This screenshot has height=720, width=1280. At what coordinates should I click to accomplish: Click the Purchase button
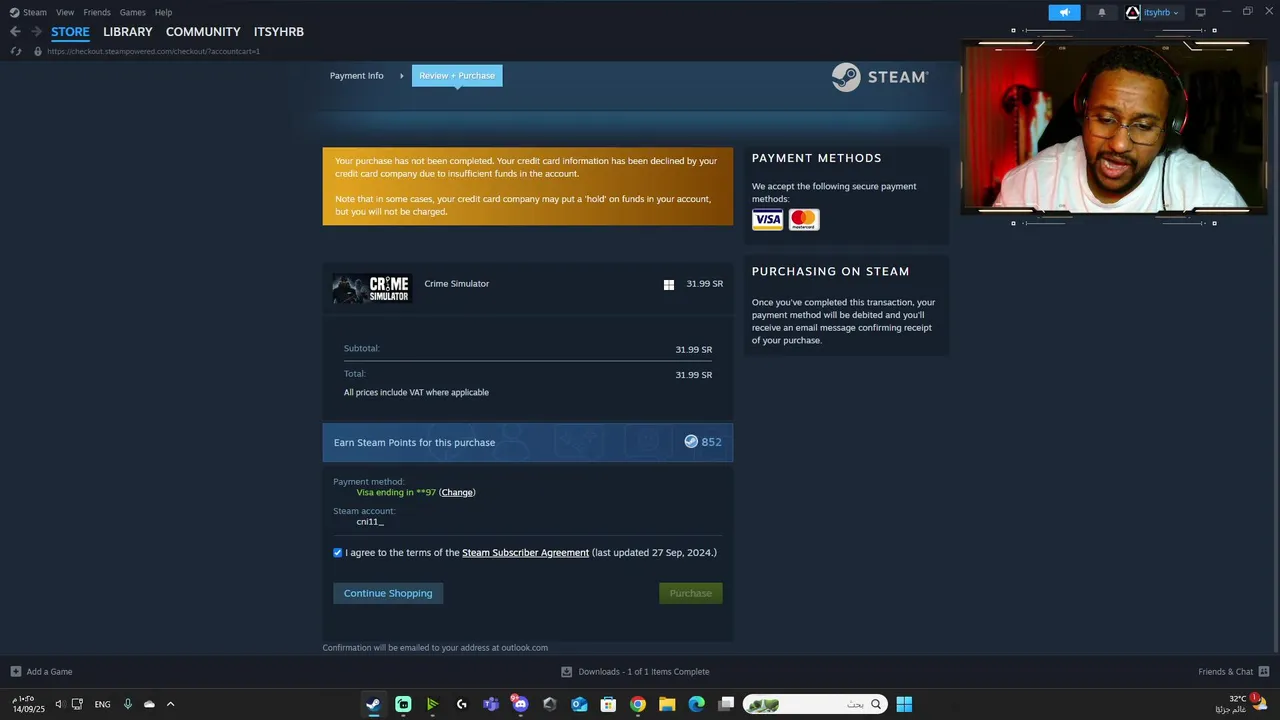click(x=691, y=594)
